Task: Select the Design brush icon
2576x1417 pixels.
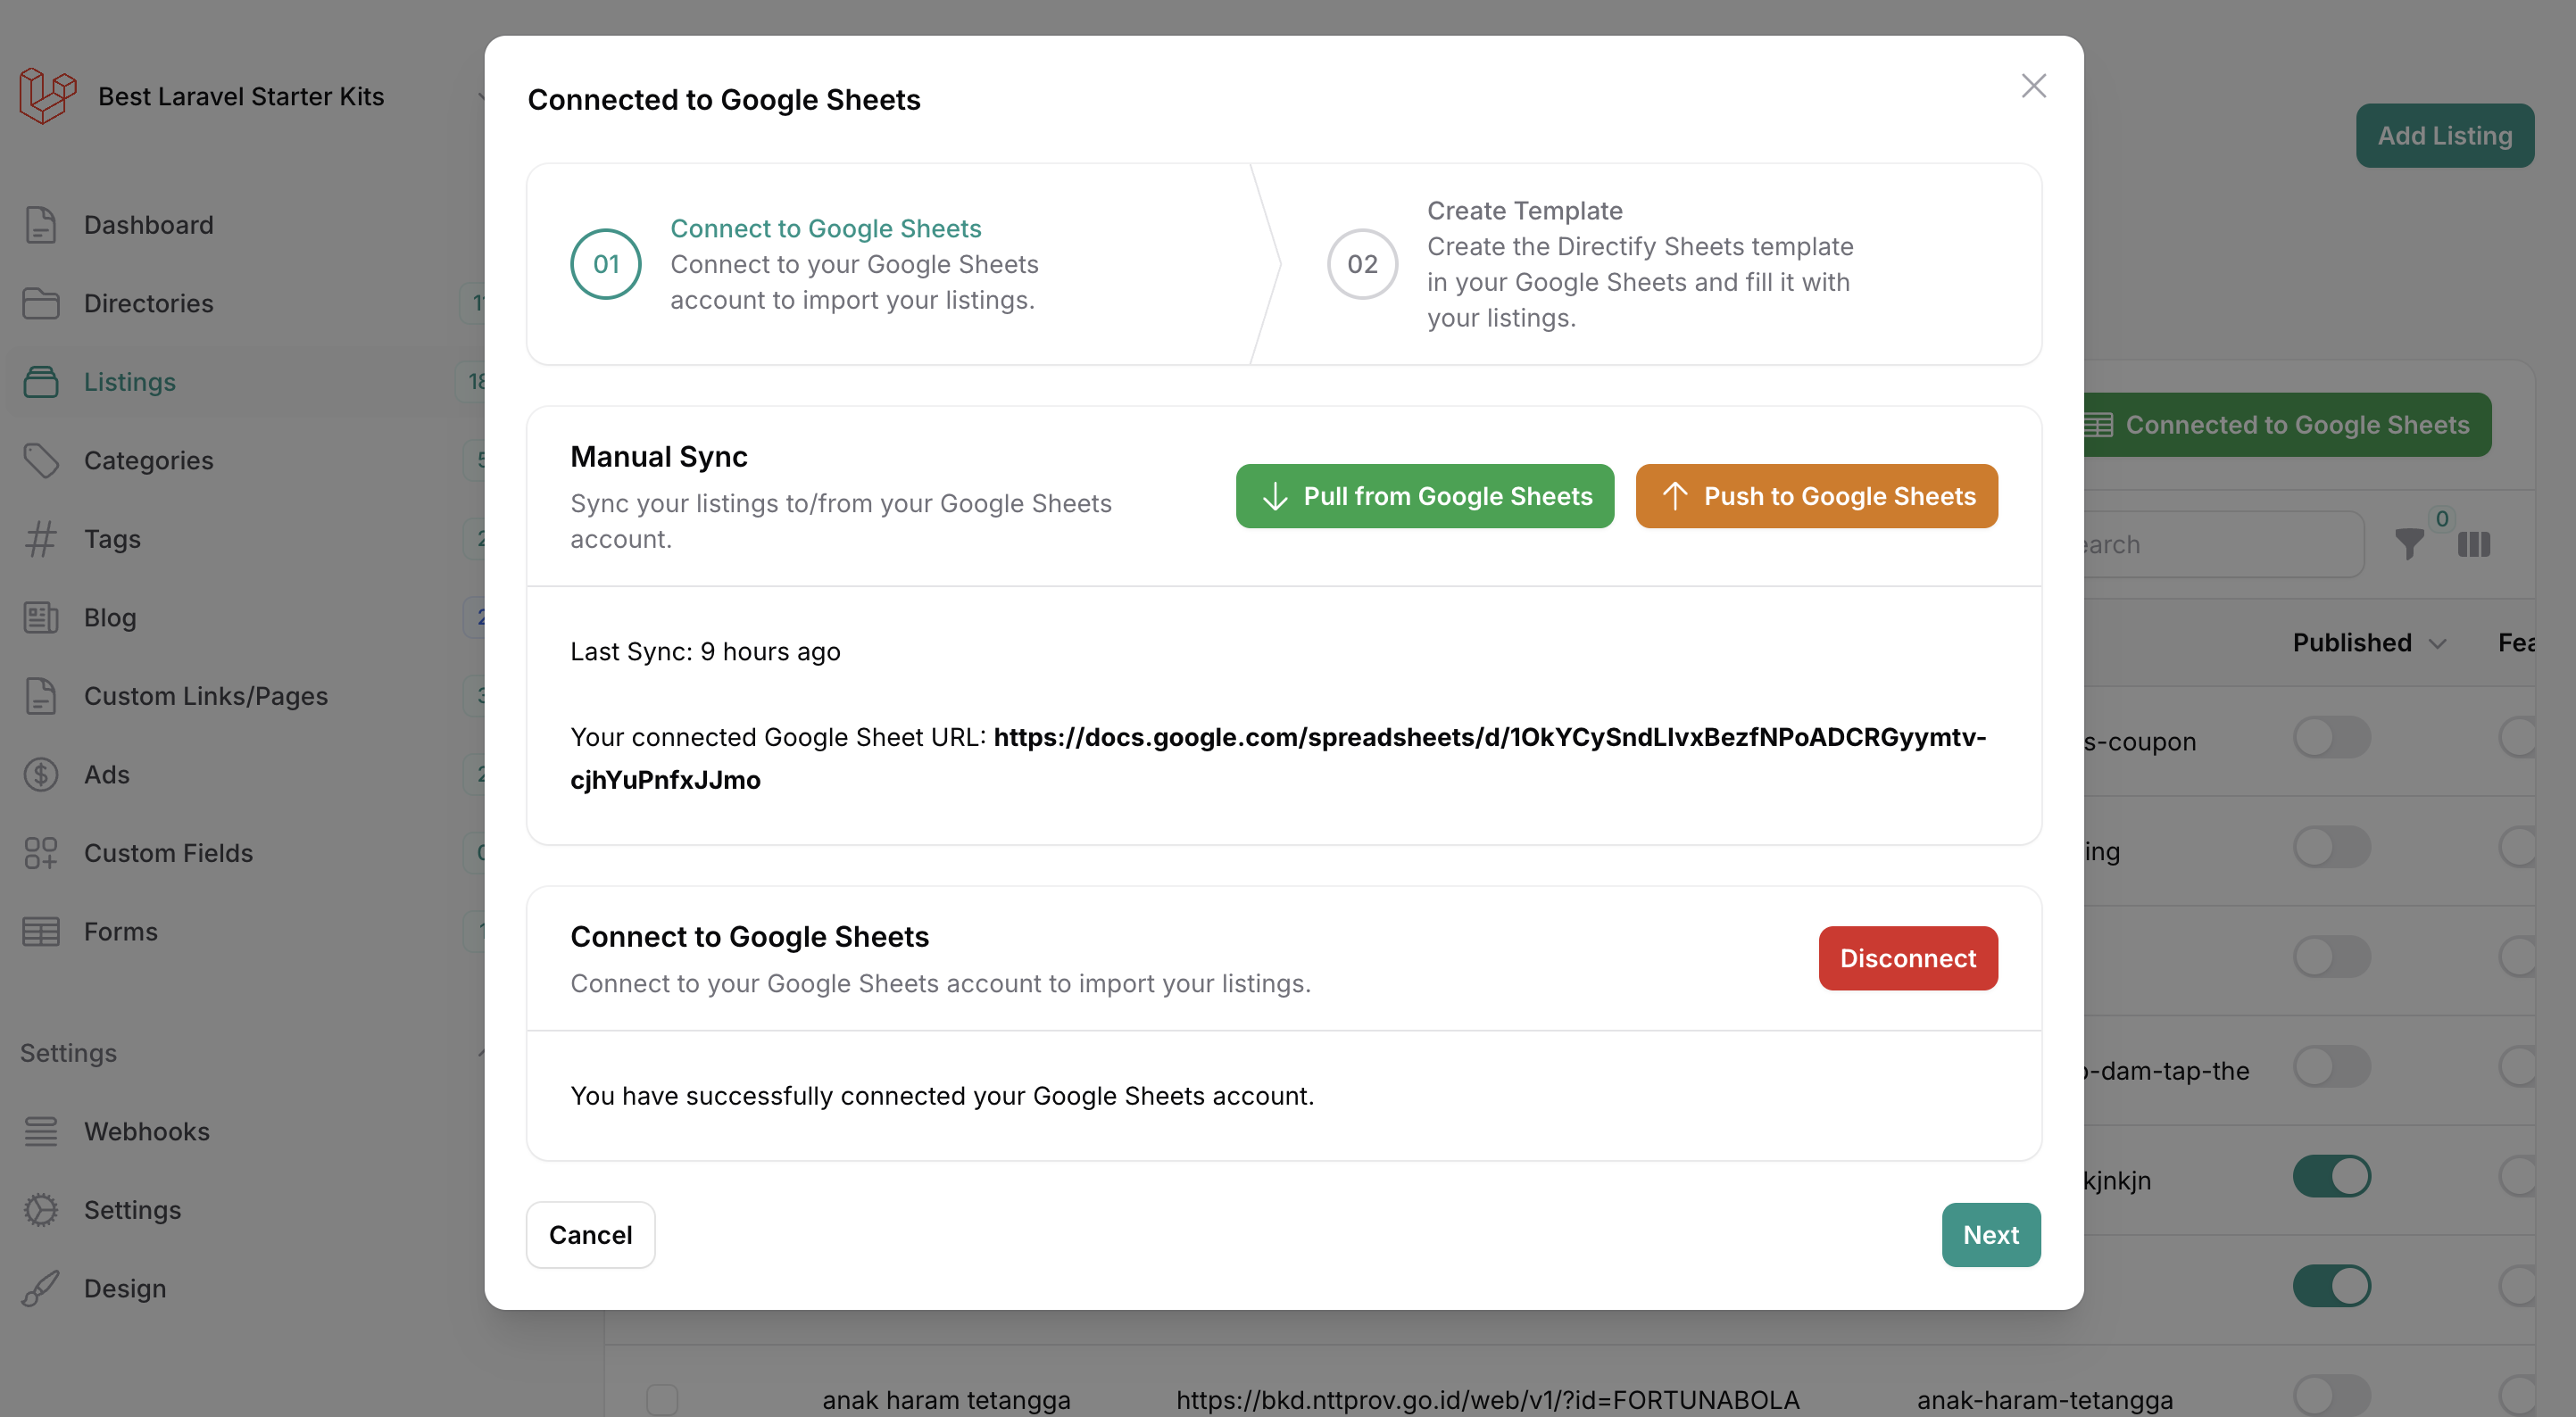Action: pyautogui.click(x=40, y=1288)
